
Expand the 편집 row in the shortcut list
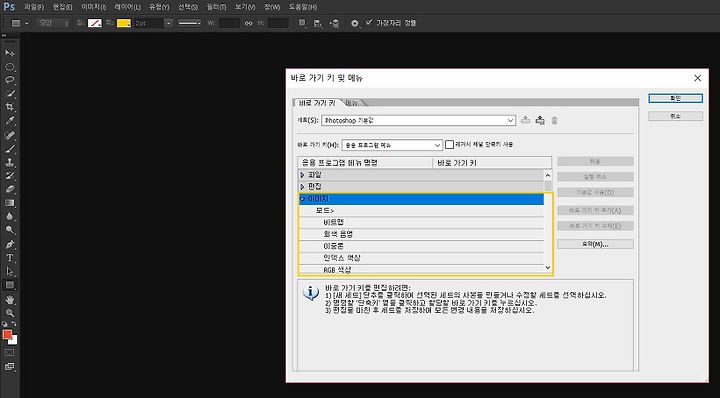[302, 187]
